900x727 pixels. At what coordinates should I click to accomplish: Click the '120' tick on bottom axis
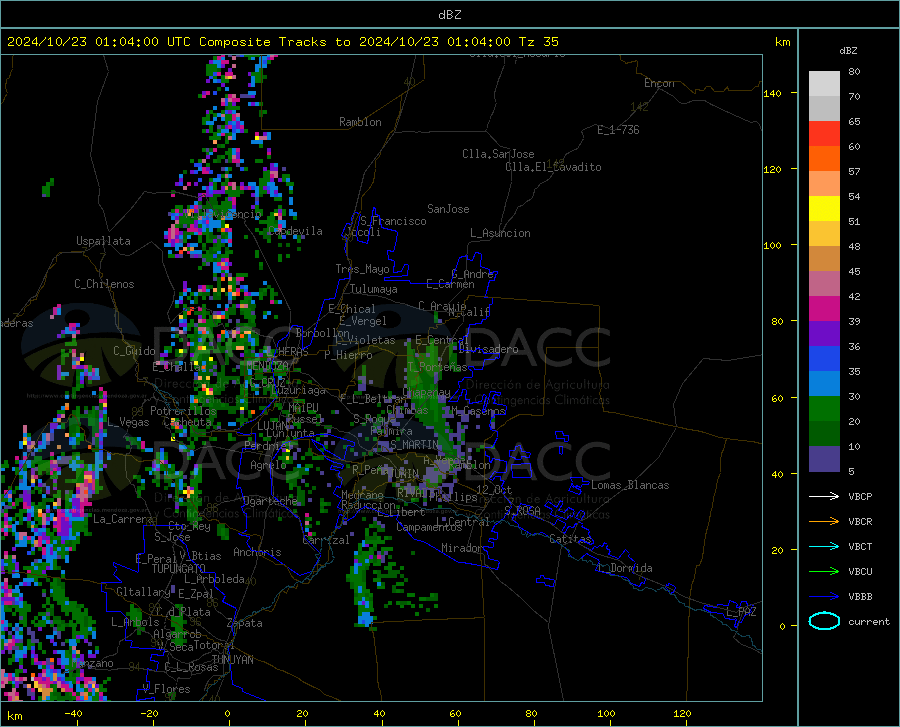click(x=682, y=713)
